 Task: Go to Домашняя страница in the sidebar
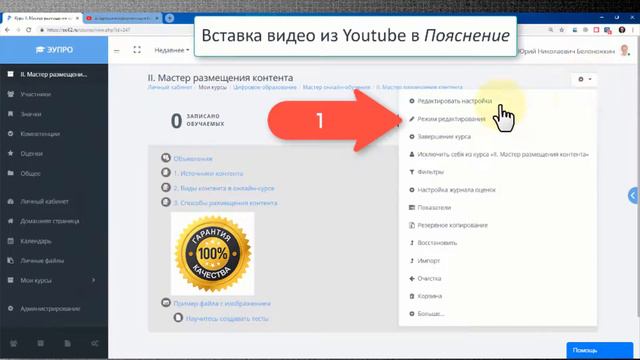(49, 221)
